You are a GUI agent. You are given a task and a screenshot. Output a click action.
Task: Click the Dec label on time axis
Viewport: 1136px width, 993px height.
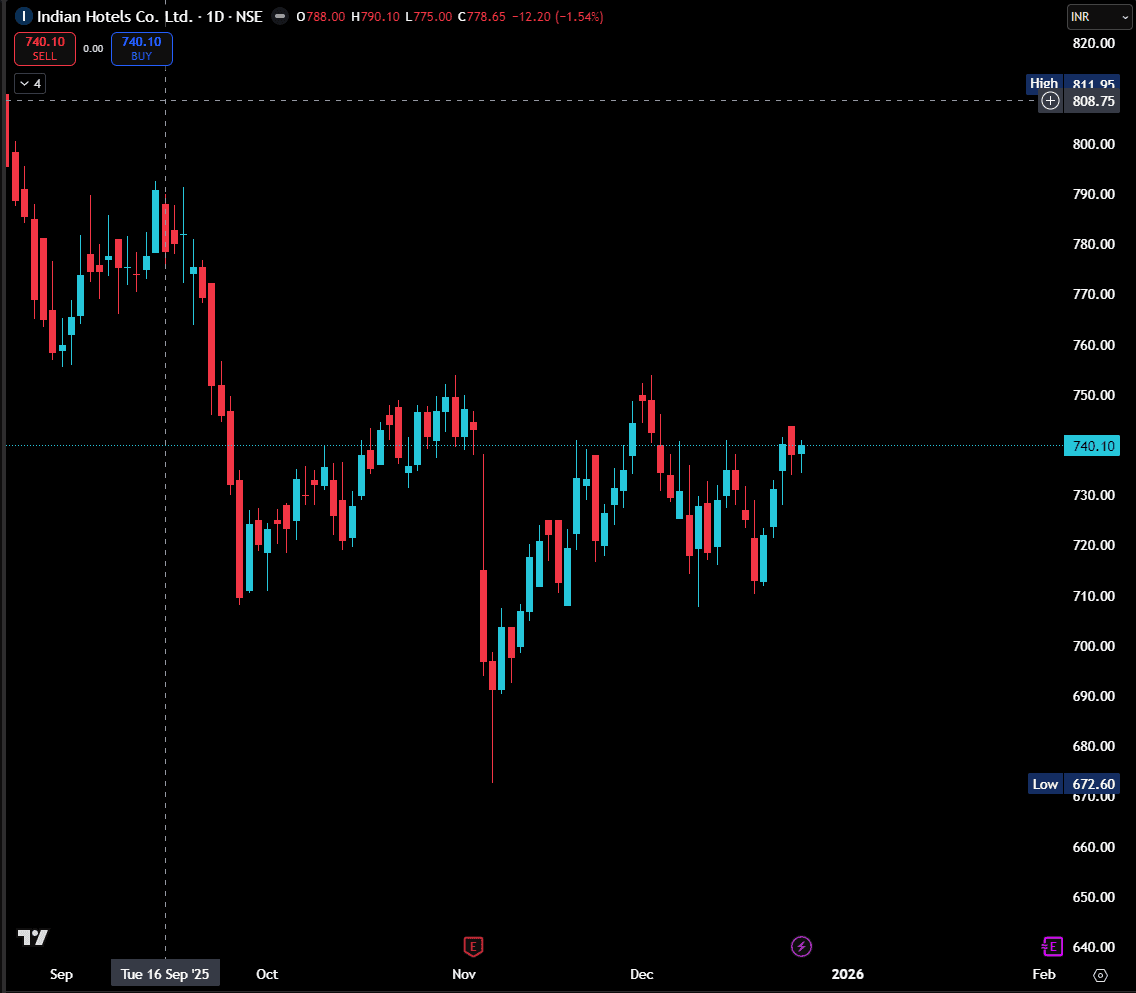pyautogui.click(x=642, y=973)
